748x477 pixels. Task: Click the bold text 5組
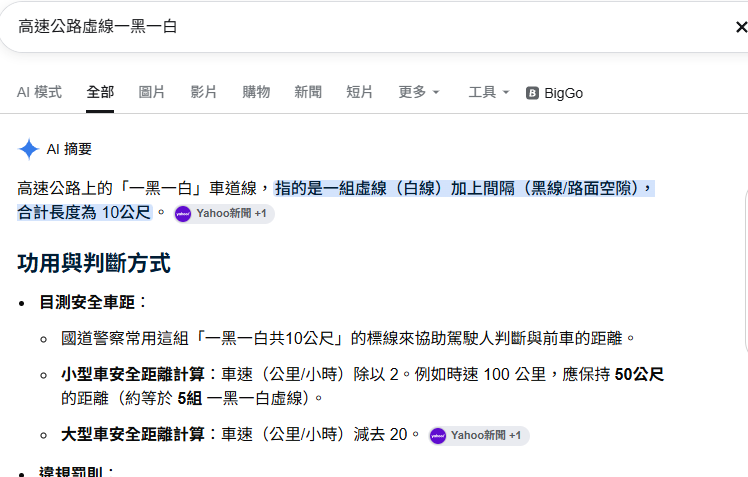(x=190, y=398)
